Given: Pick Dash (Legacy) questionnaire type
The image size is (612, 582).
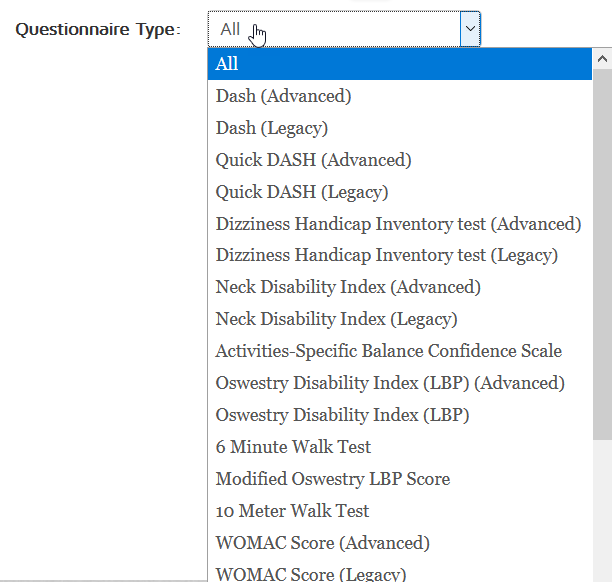Looking at the screenshot, I should [271, 128].
